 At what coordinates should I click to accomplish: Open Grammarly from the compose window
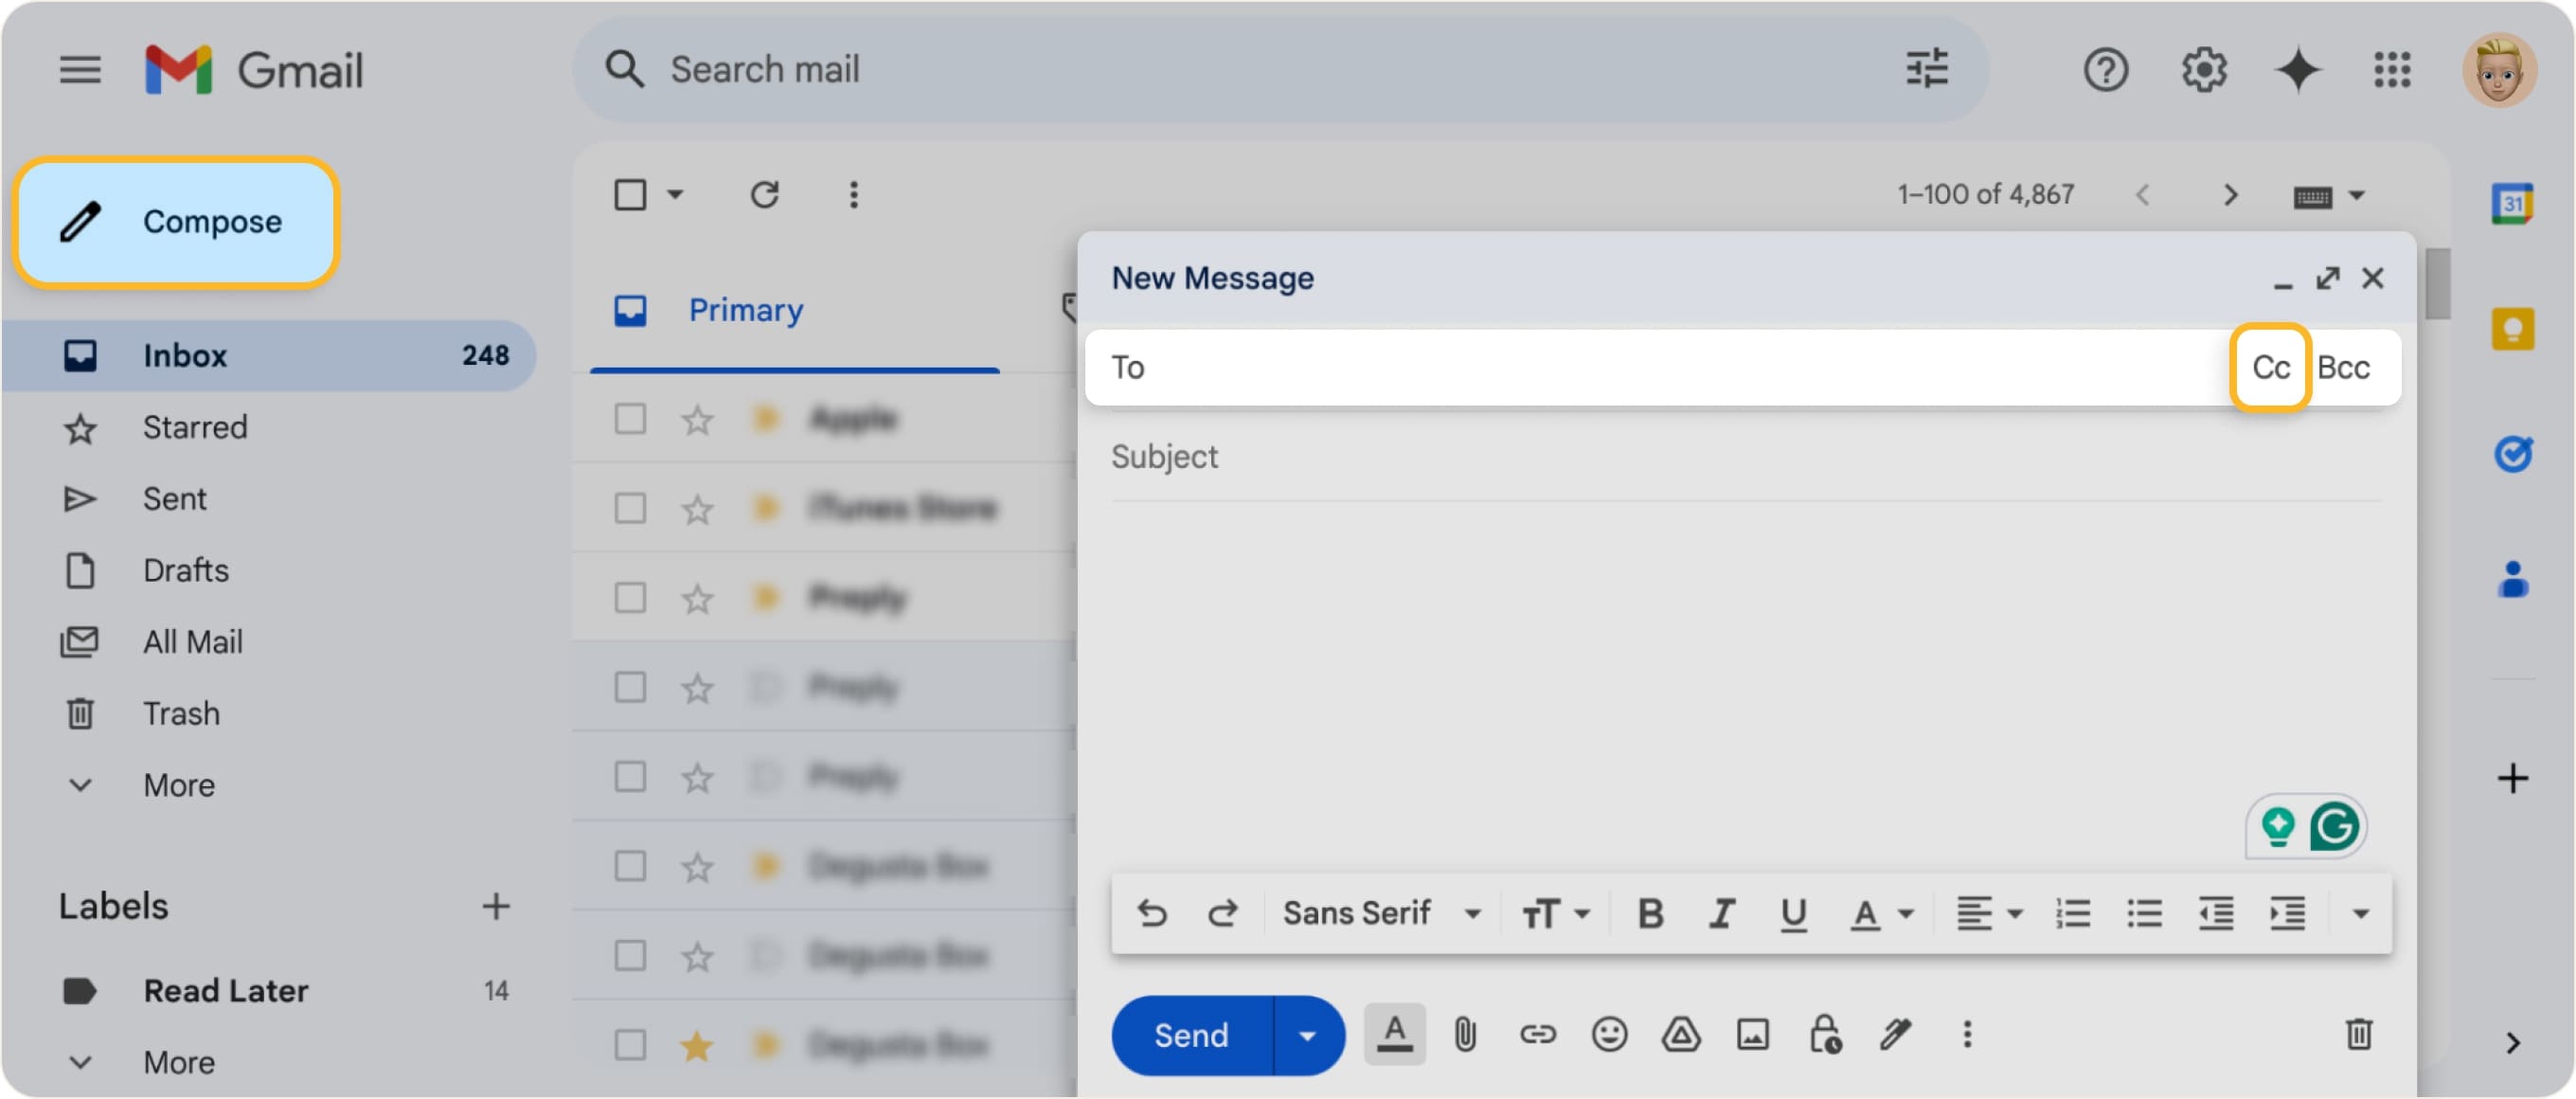click(2335, 825)
